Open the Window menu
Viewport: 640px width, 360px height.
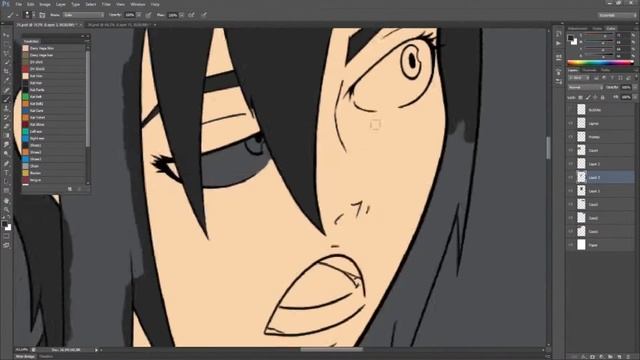138,4
